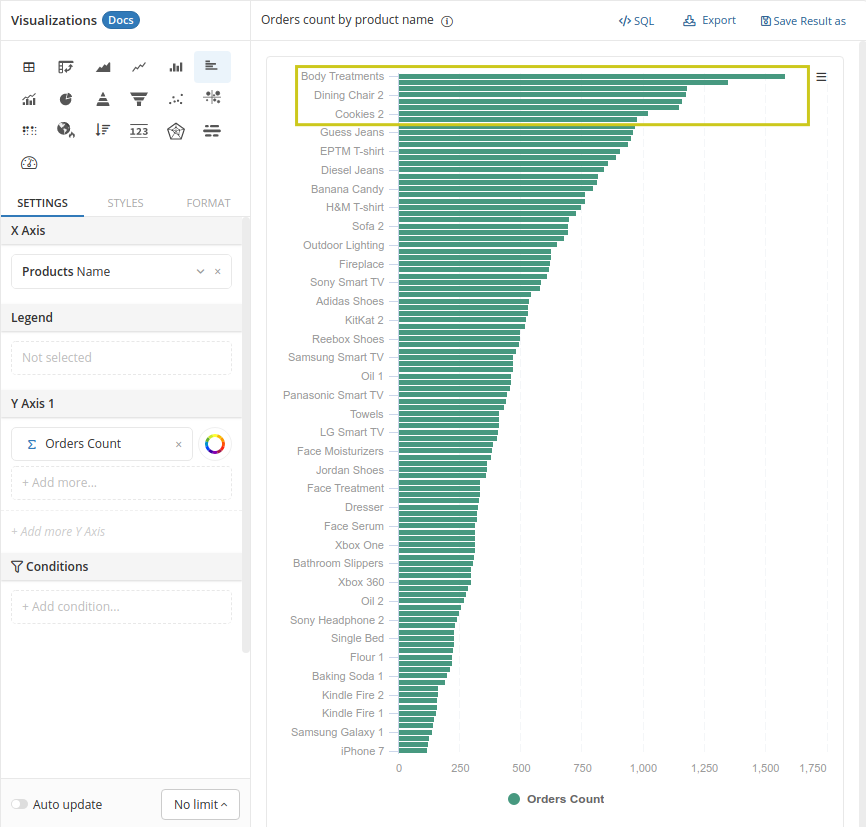Click the 'Y Axis 1' section header
This screenshot has height=827, width=866.
click(122, 404)
